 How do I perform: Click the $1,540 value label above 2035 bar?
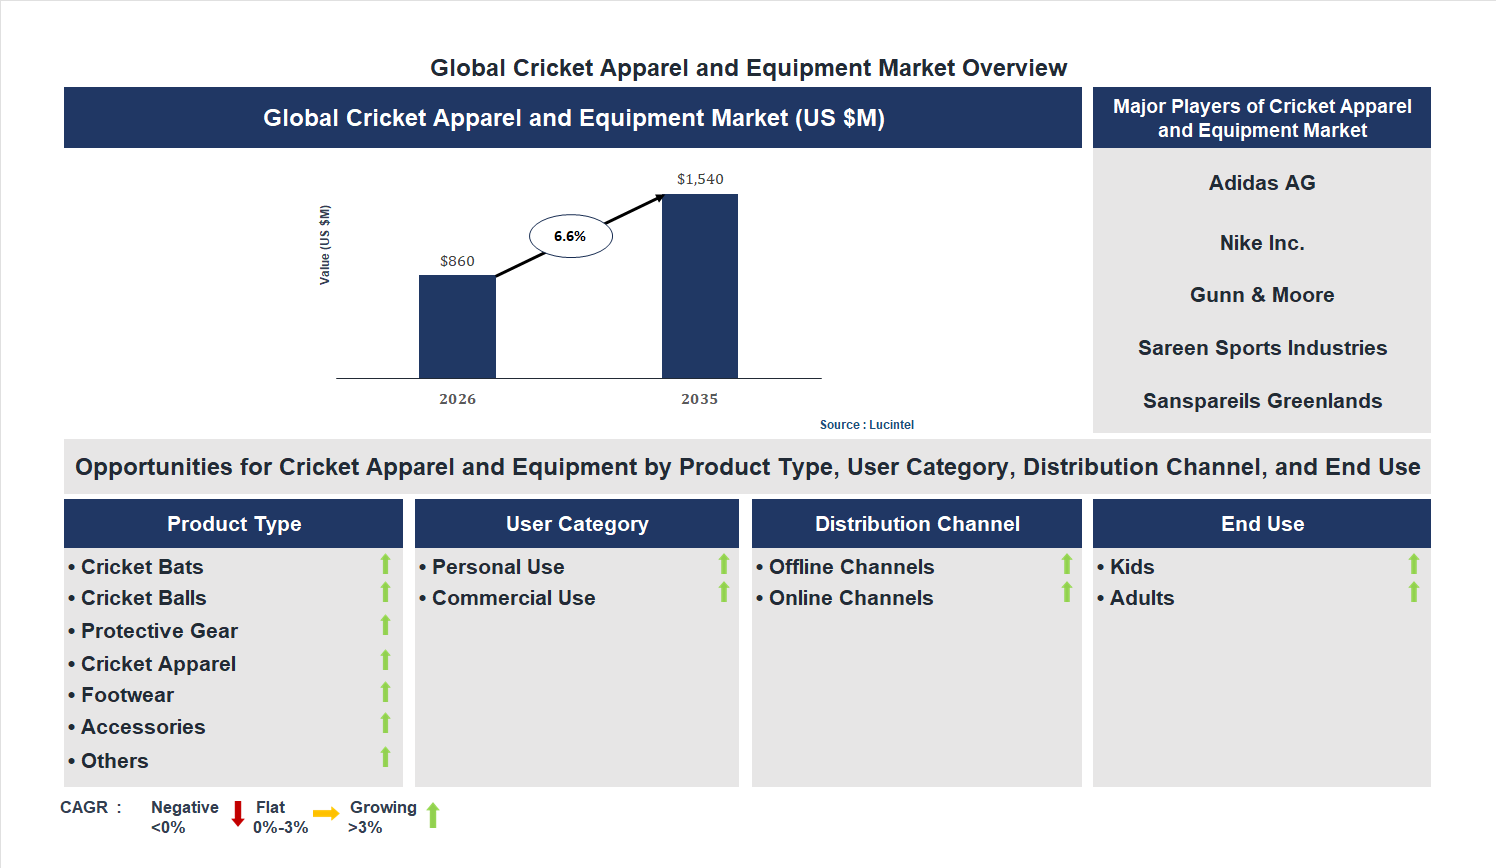click(x=698, y=179)
